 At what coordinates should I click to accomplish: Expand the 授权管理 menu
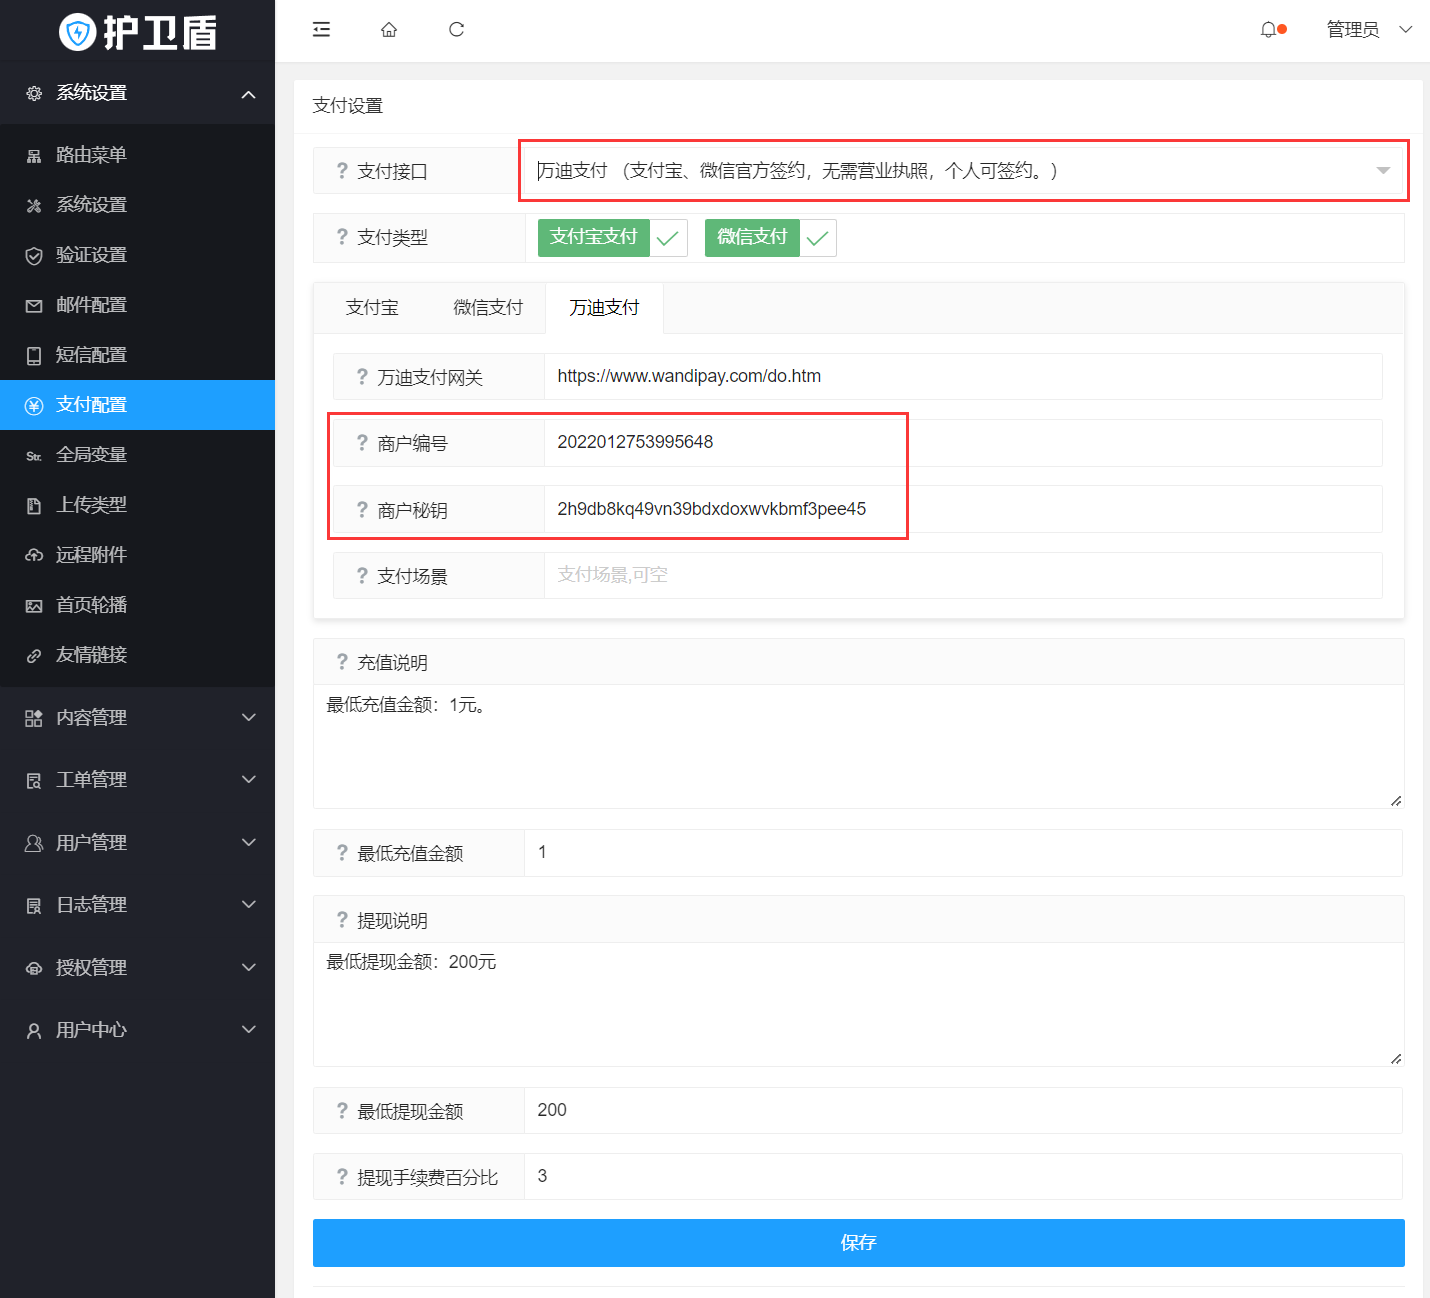pyautogui.click(x=137, y=968)
